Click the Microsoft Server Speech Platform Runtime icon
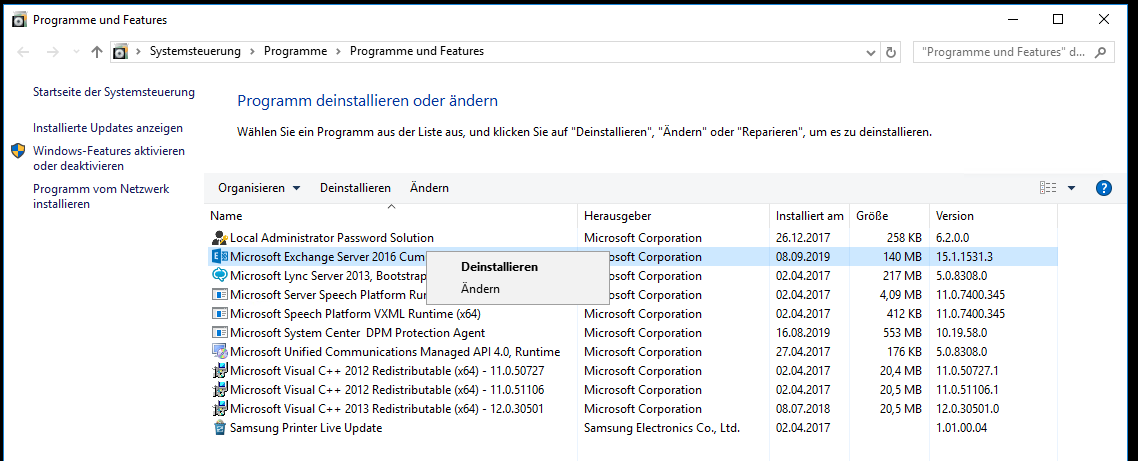 (220, 295)
